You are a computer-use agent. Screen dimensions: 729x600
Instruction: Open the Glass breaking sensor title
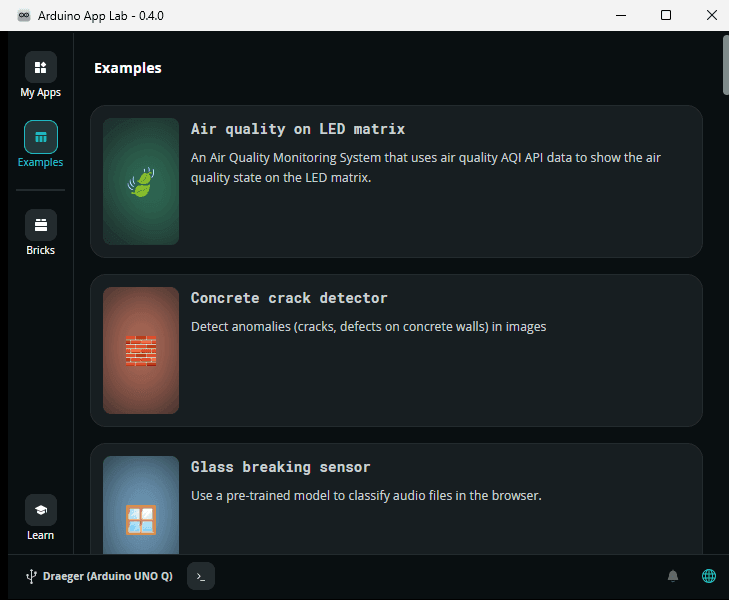281,467
